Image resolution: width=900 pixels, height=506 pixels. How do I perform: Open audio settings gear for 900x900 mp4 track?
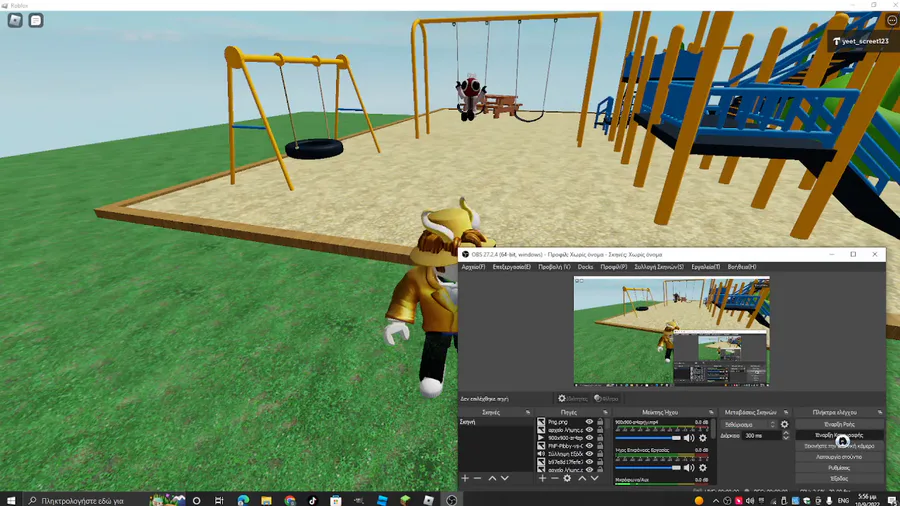tap(703, 438)
